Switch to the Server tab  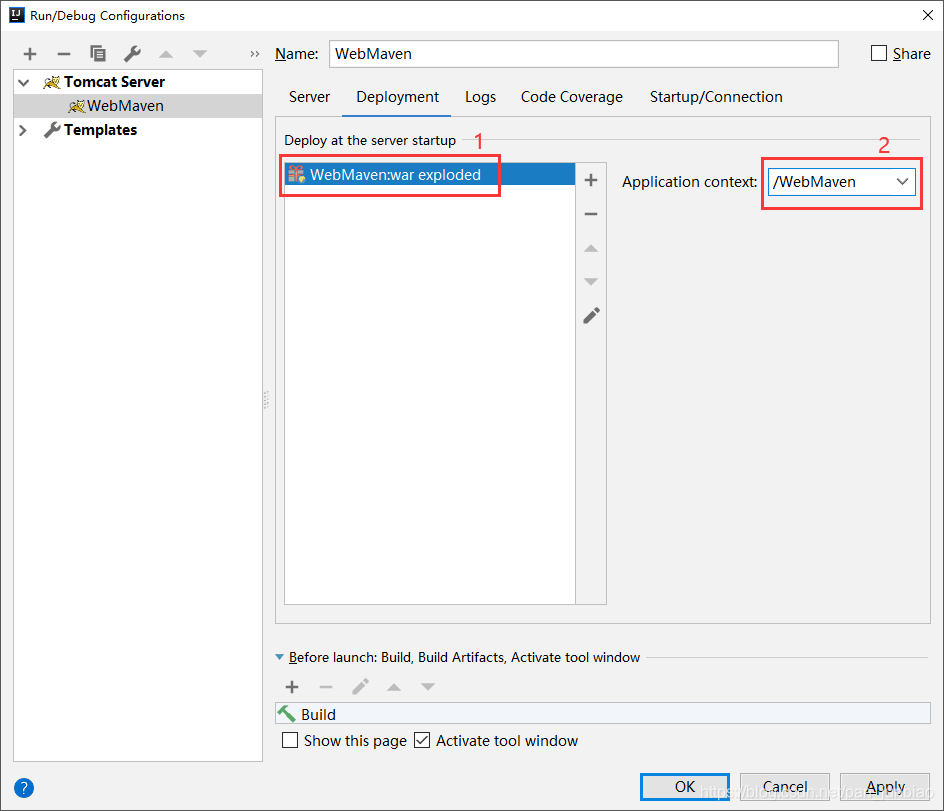tap(309, 97)
